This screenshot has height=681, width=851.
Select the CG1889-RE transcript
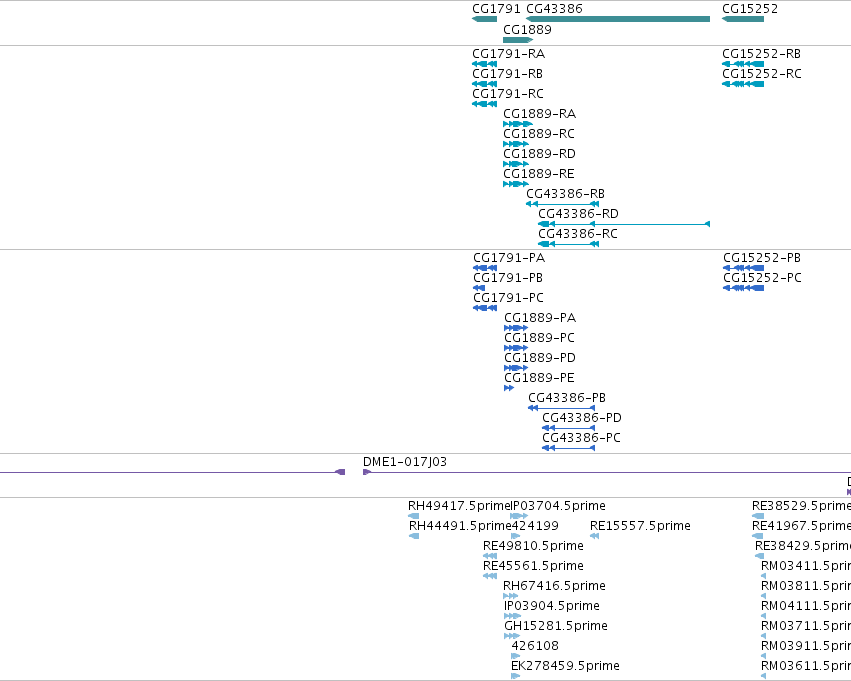coord(516,184)
